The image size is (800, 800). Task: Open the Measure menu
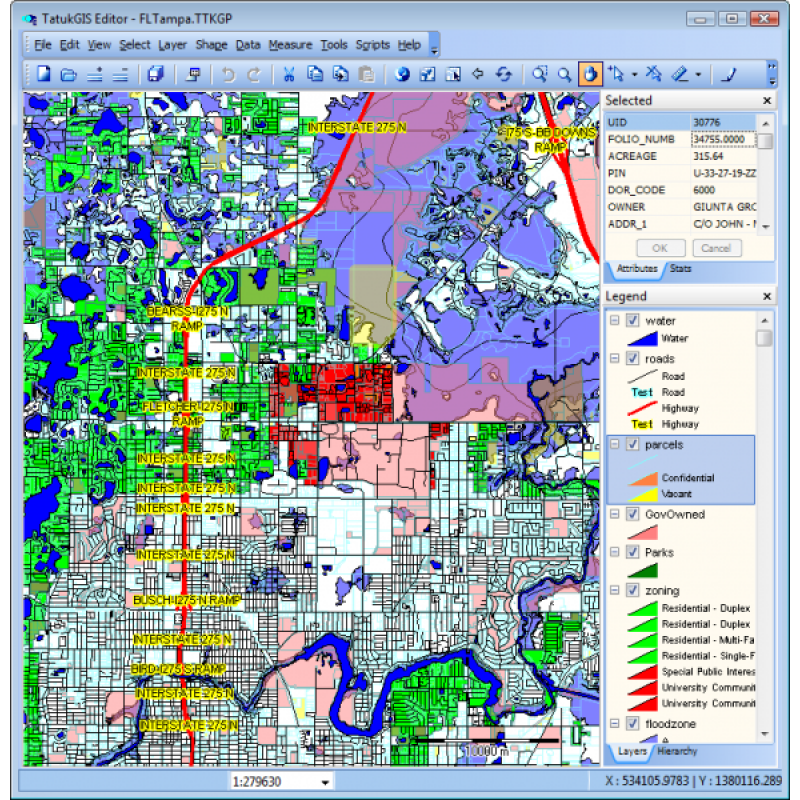pos(290,45)
